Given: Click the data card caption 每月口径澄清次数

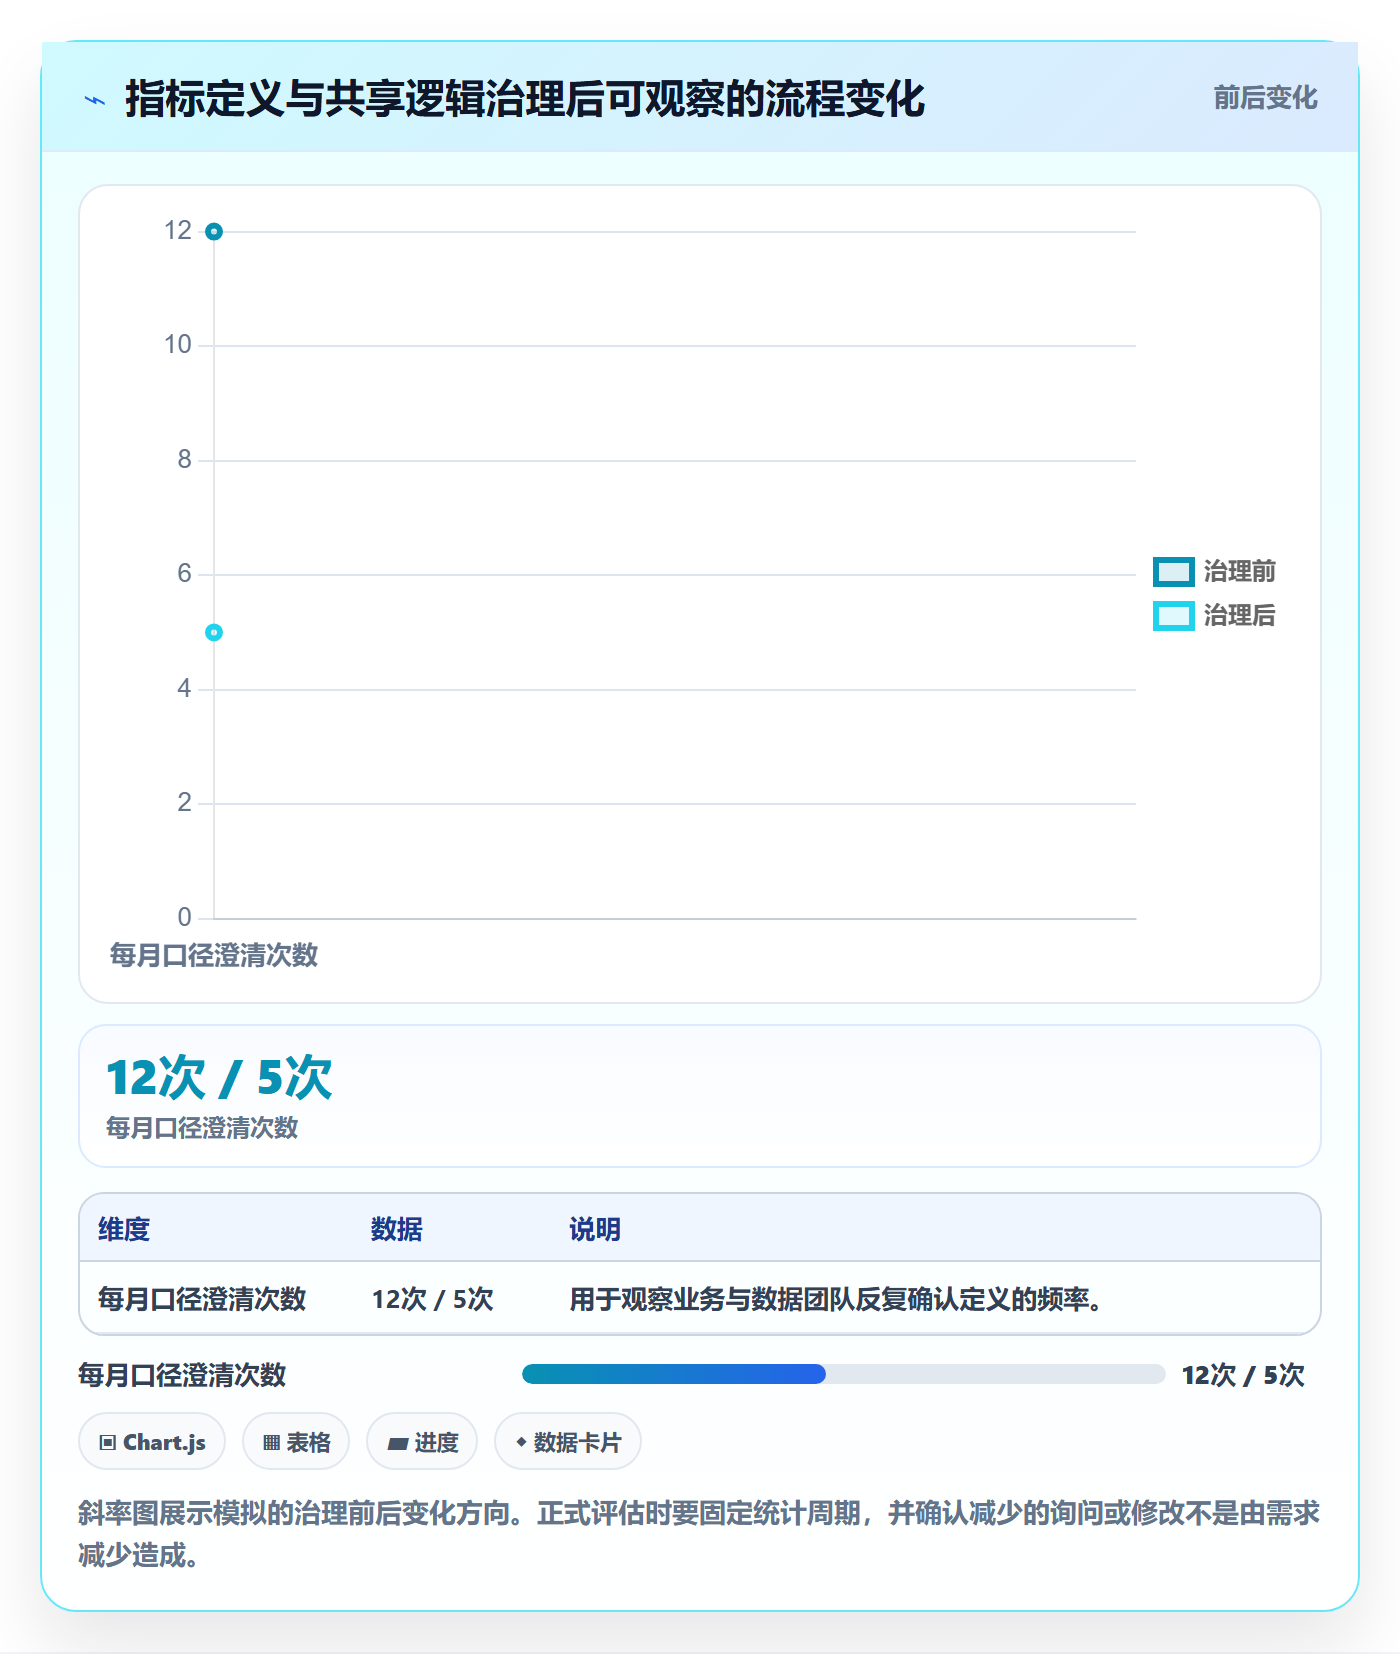Looking at the screenshot, I should click(202, 1128).
